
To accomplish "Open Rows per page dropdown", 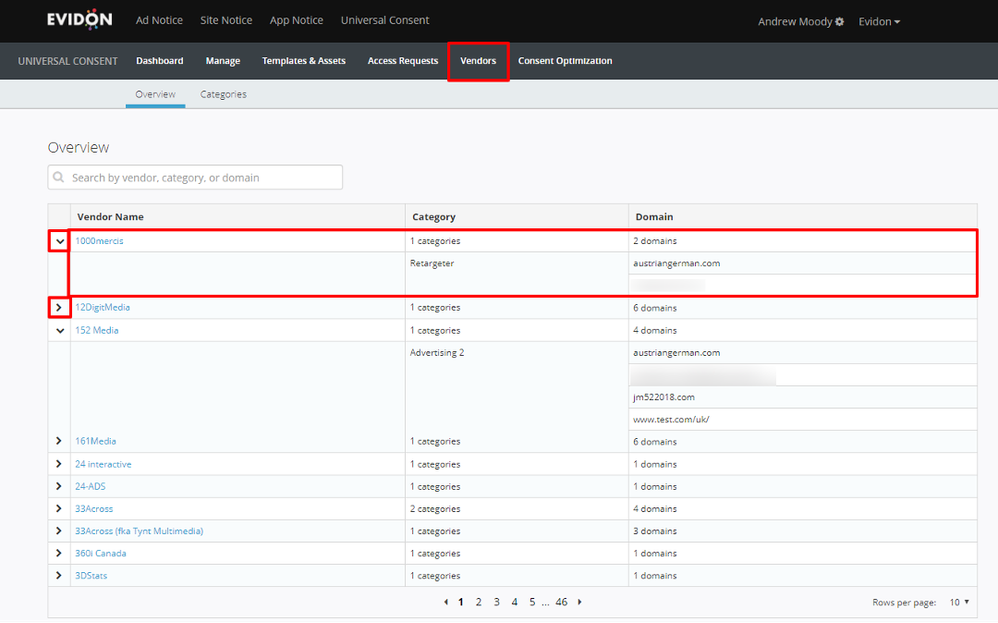I will coord(959,602).
